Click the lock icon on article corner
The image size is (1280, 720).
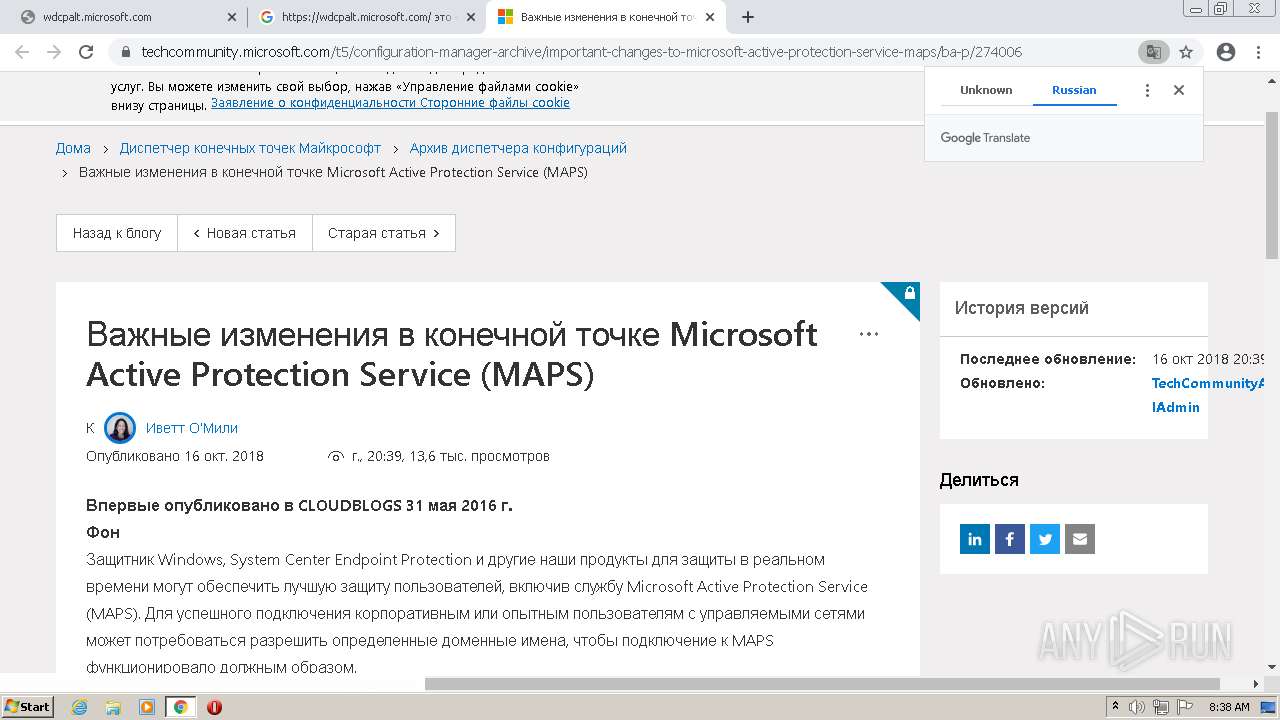(x=909, y=293)
